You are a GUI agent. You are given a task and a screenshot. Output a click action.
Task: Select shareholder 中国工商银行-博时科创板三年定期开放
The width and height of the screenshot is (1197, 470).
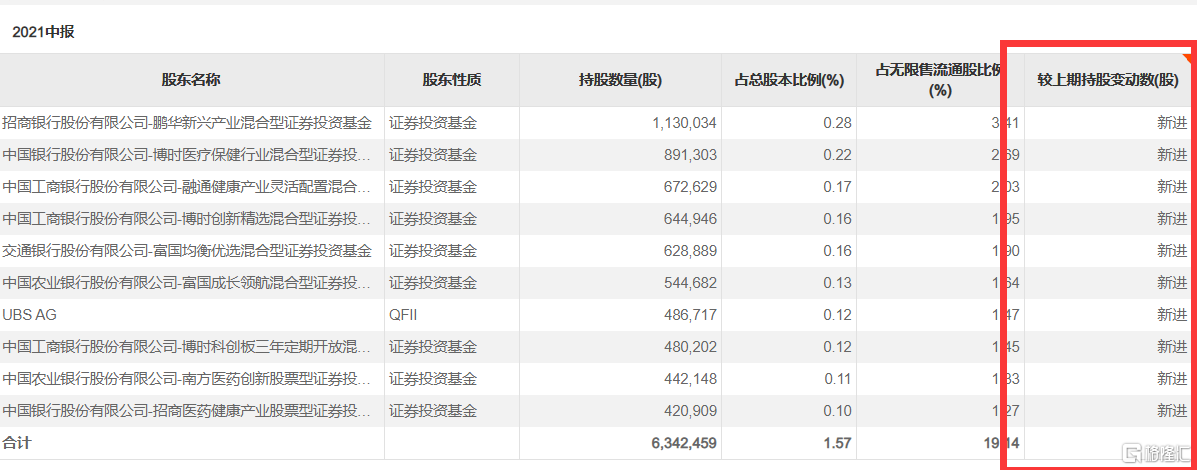(x=187, y=347)
